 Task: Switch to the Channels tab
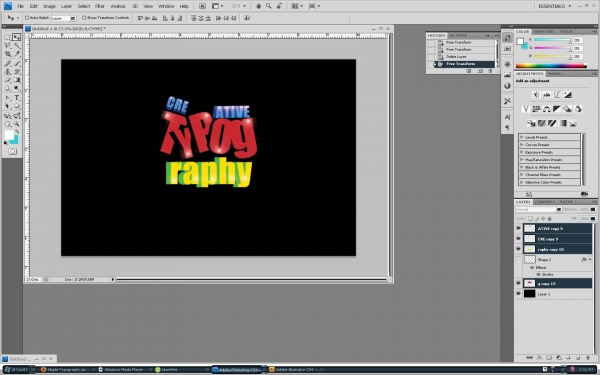click(545, 202)
